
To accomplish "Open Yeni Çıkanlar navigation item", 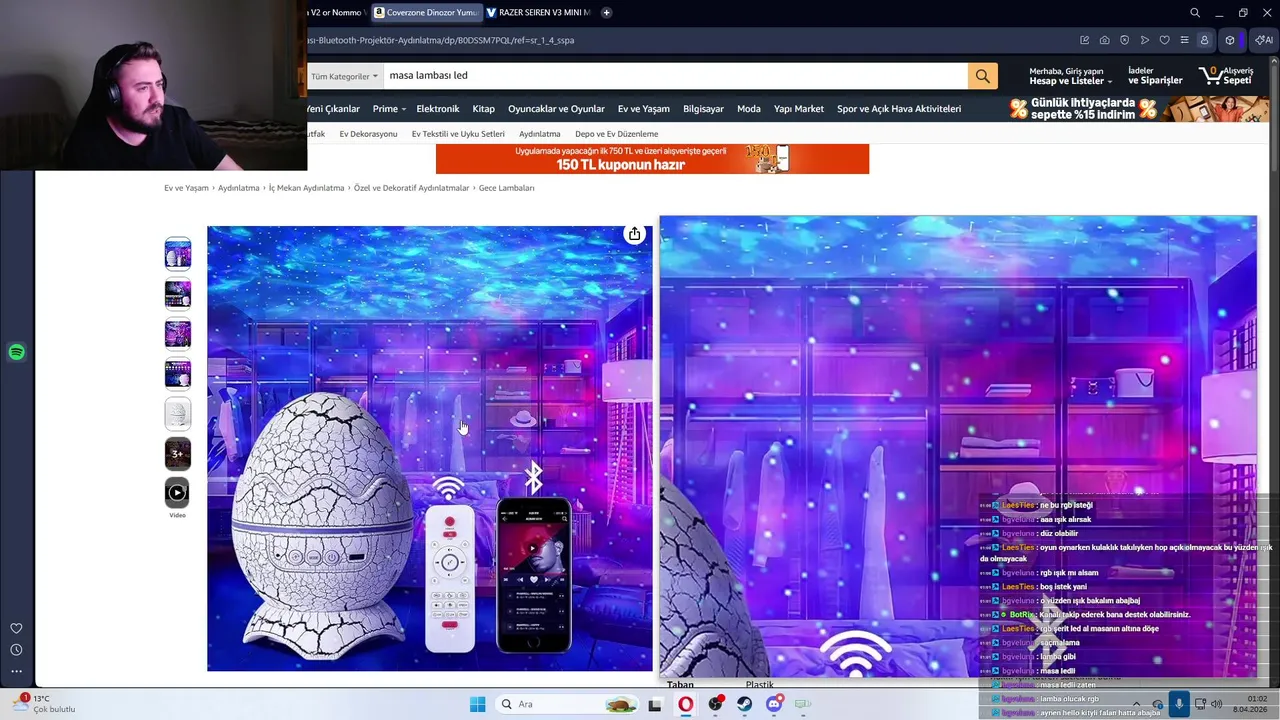I will [x=333, y=109].
